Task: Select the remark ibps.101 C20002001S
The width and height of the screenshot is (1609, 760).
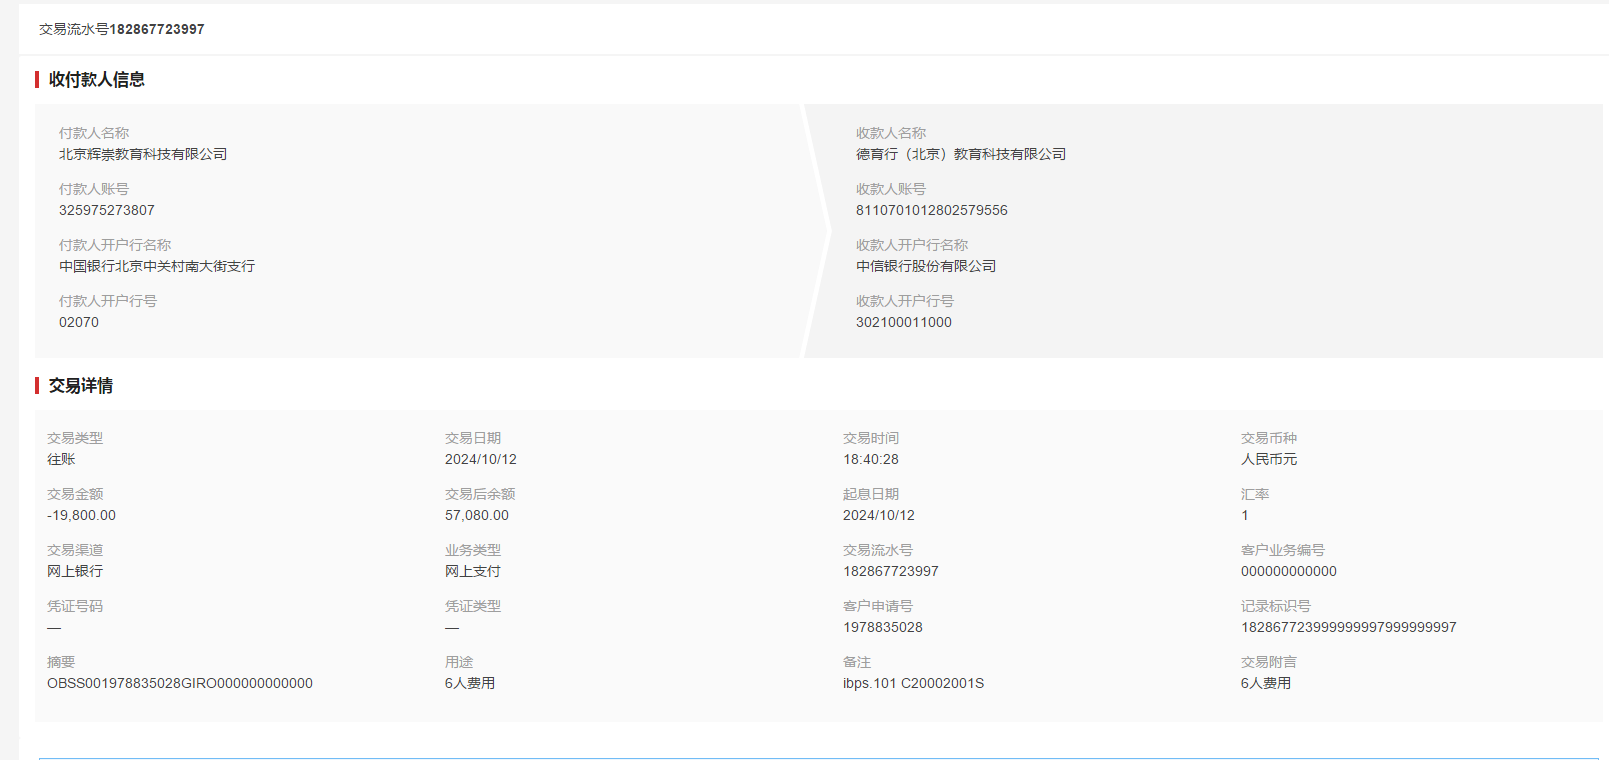Action: pyautogui.click(x=913, y=683)
